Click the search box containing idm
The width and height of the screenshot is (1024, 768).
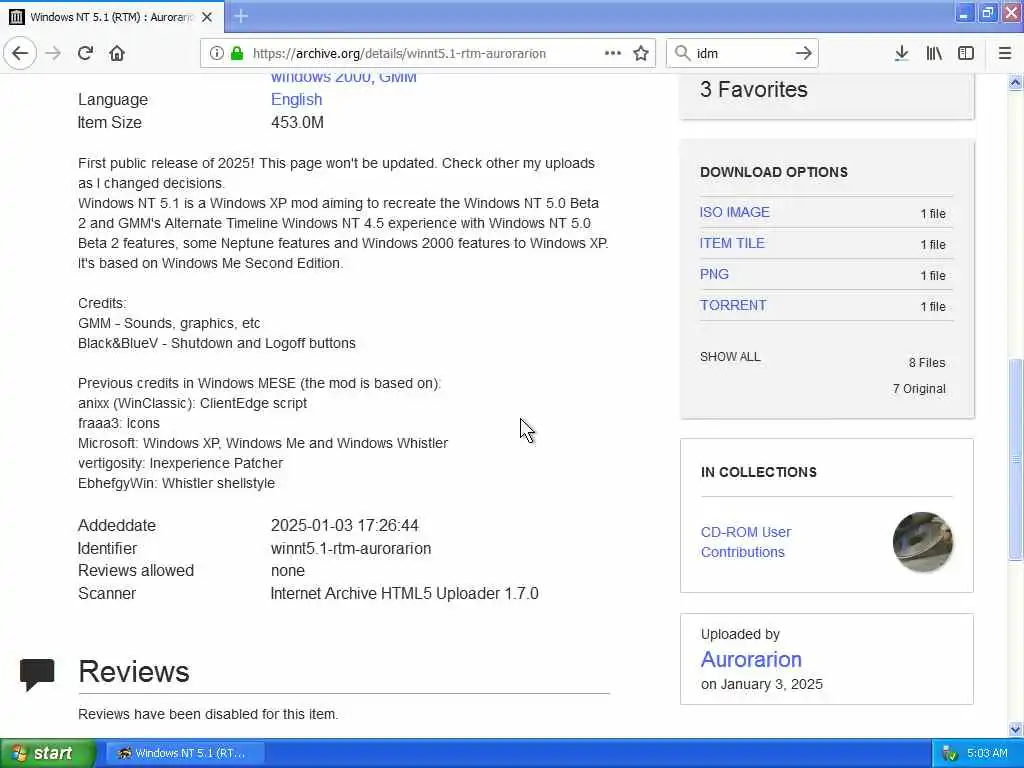point(741,54)
